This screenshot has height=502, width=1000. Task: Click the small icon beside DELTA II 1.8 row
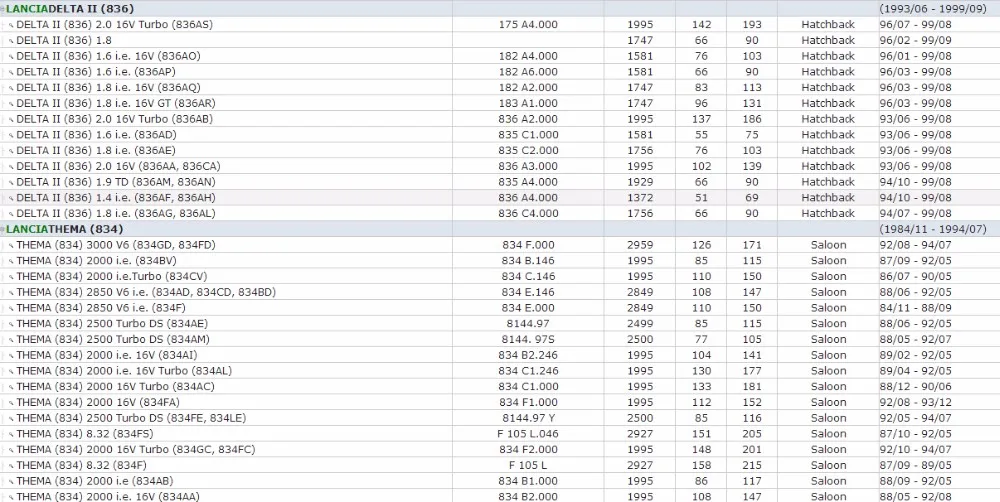(x=11, y=41)
